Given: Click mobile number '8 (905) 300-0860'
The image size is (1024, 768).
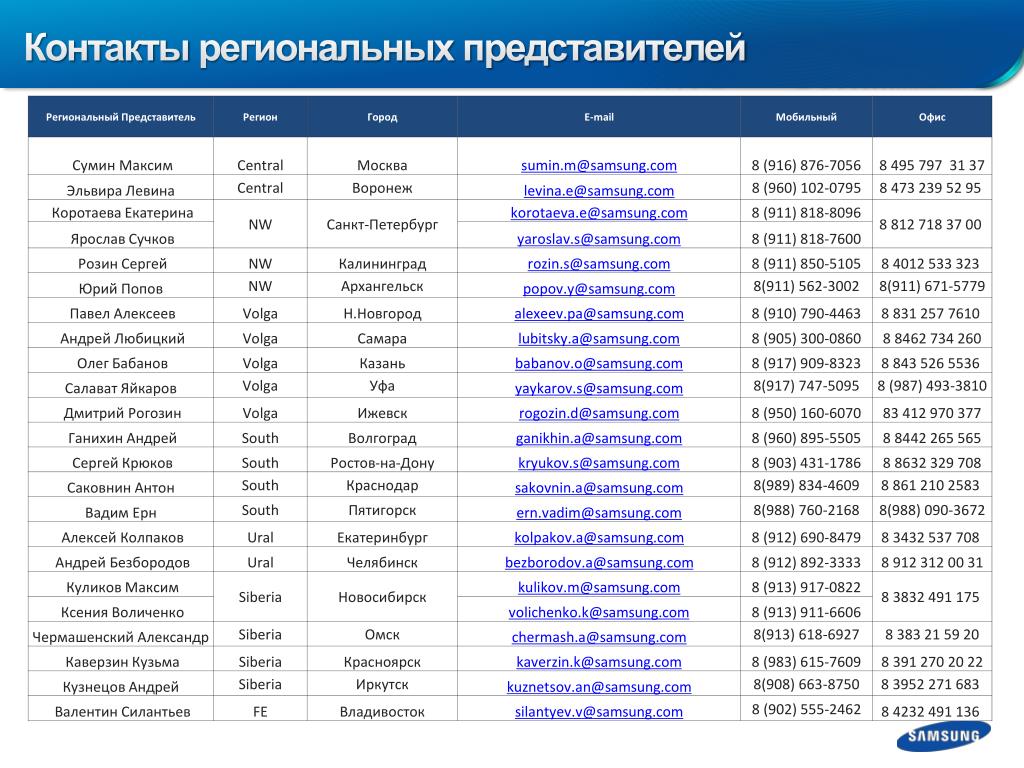Looking at the screenshot, I should [x=806, y=338].
